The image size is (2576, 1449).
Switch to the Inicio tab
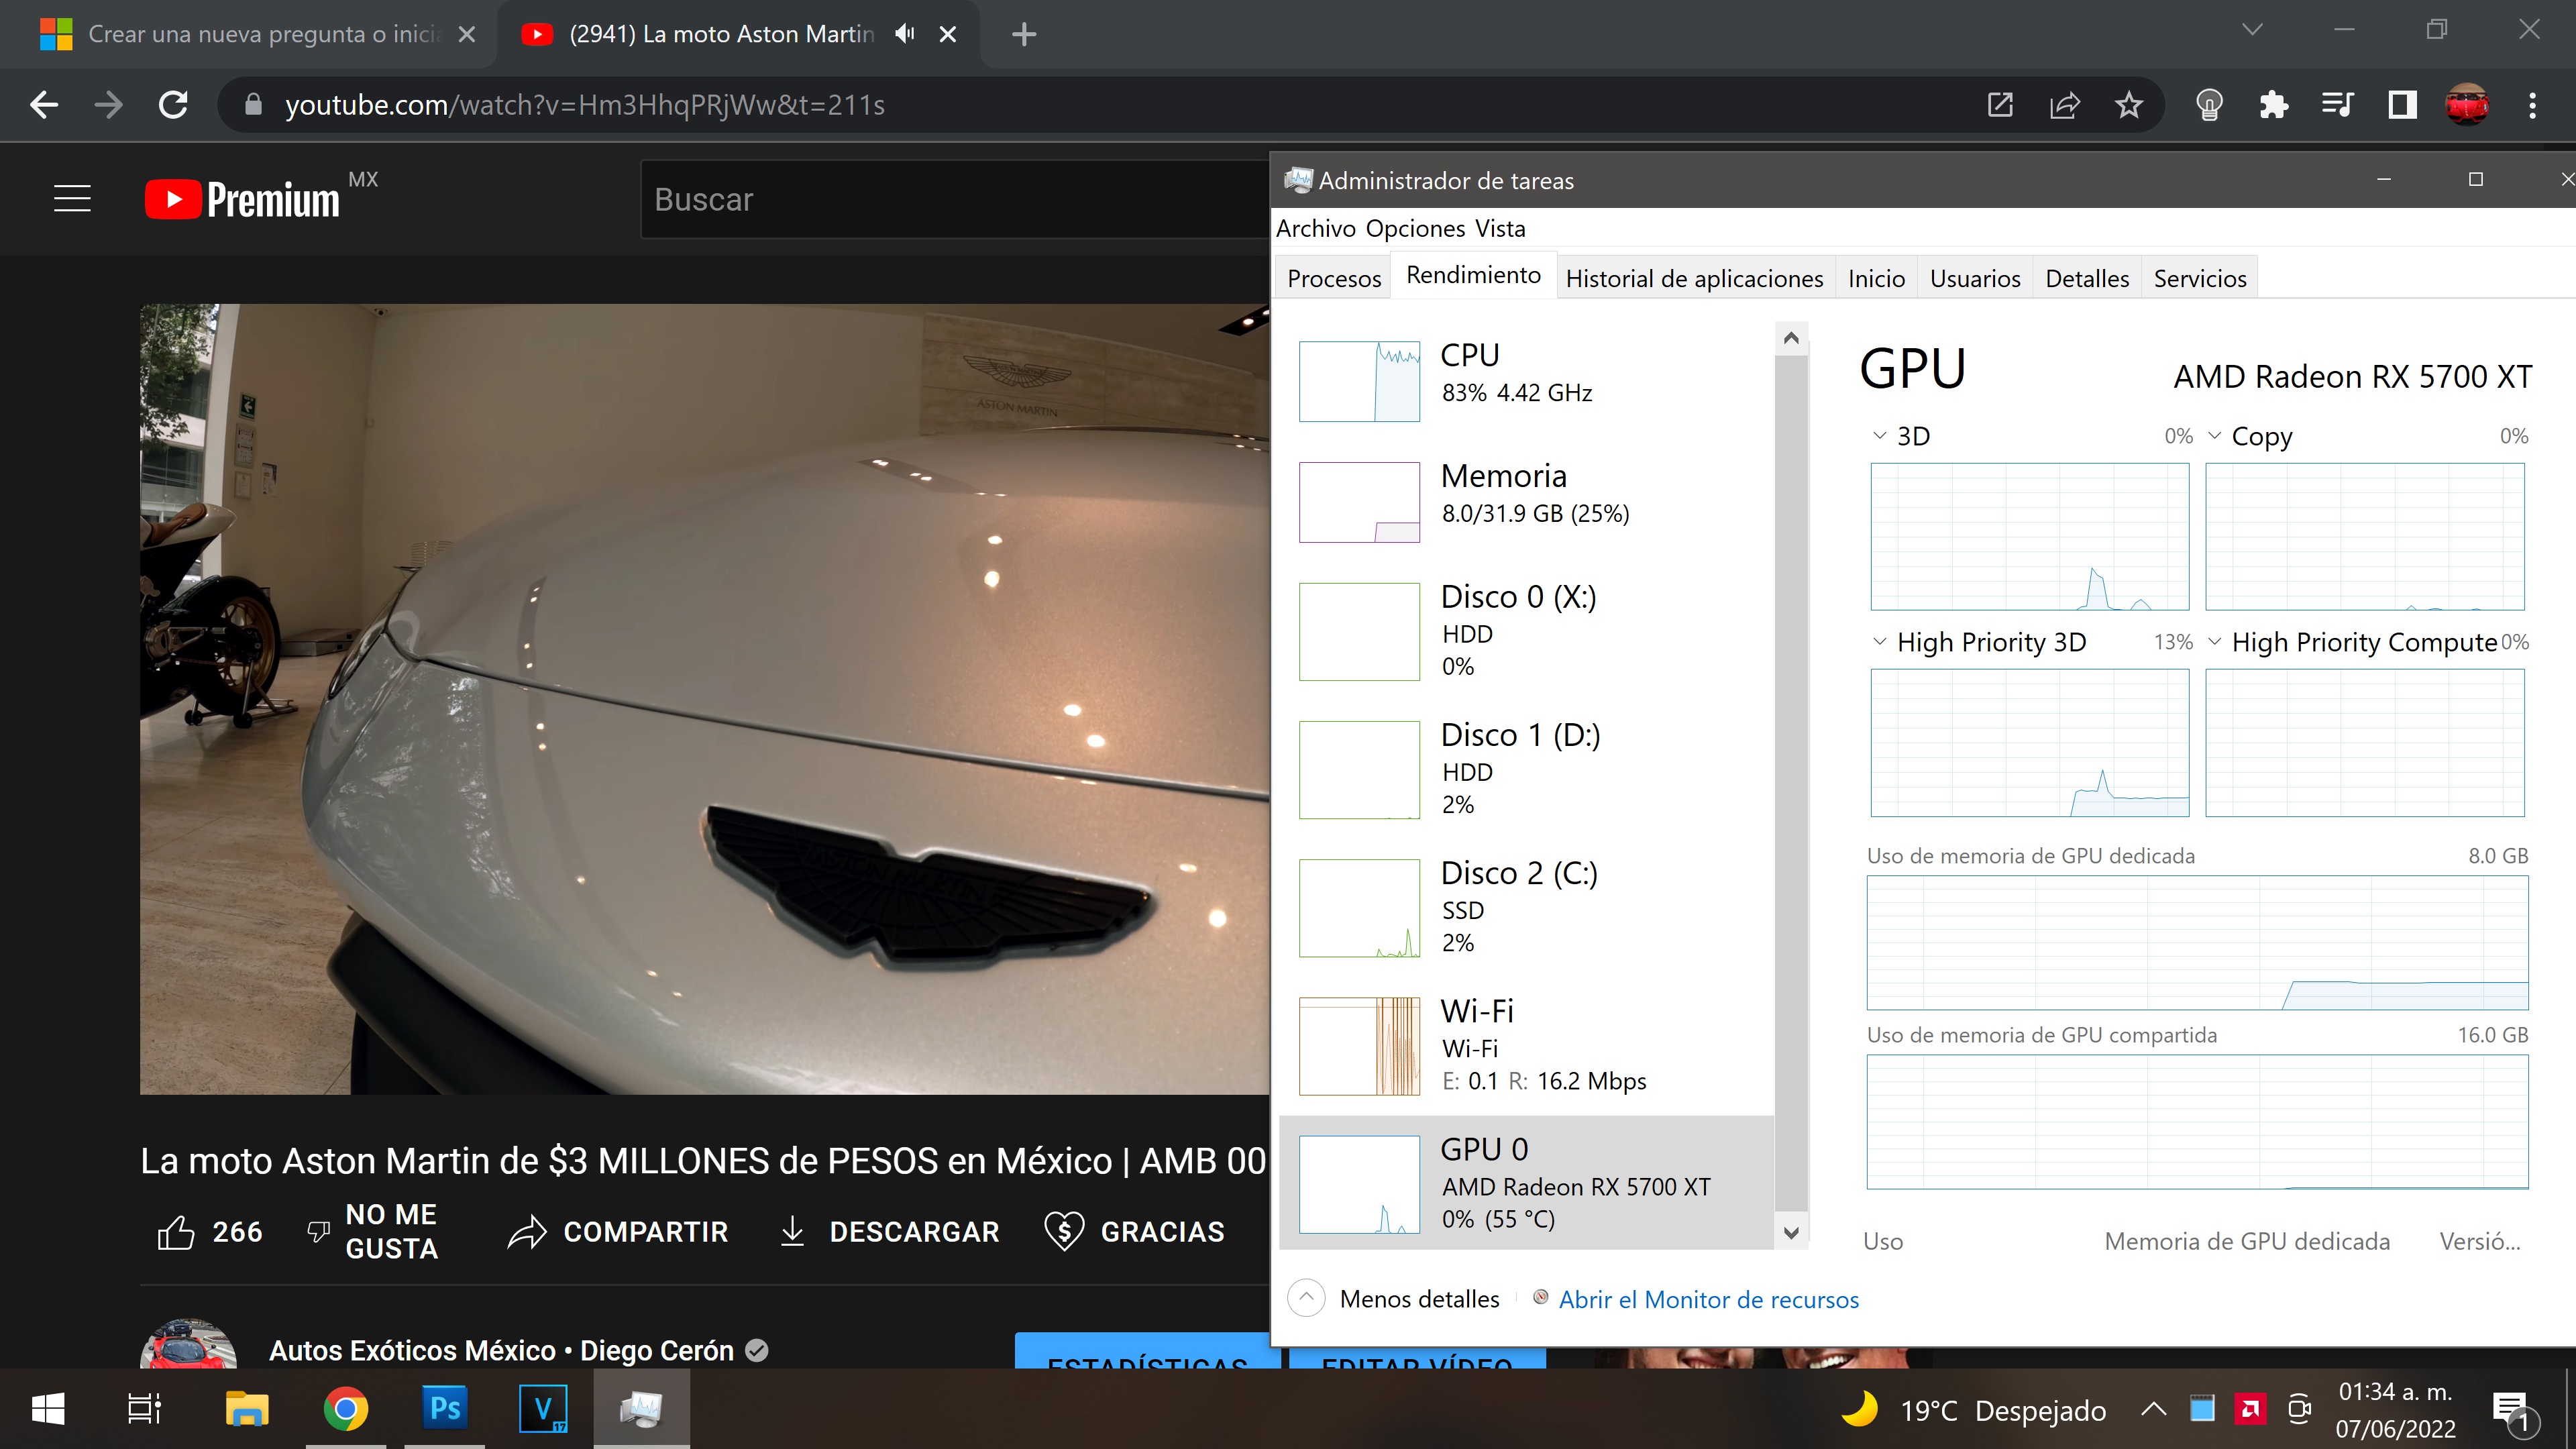click(x=1876, y=278)
